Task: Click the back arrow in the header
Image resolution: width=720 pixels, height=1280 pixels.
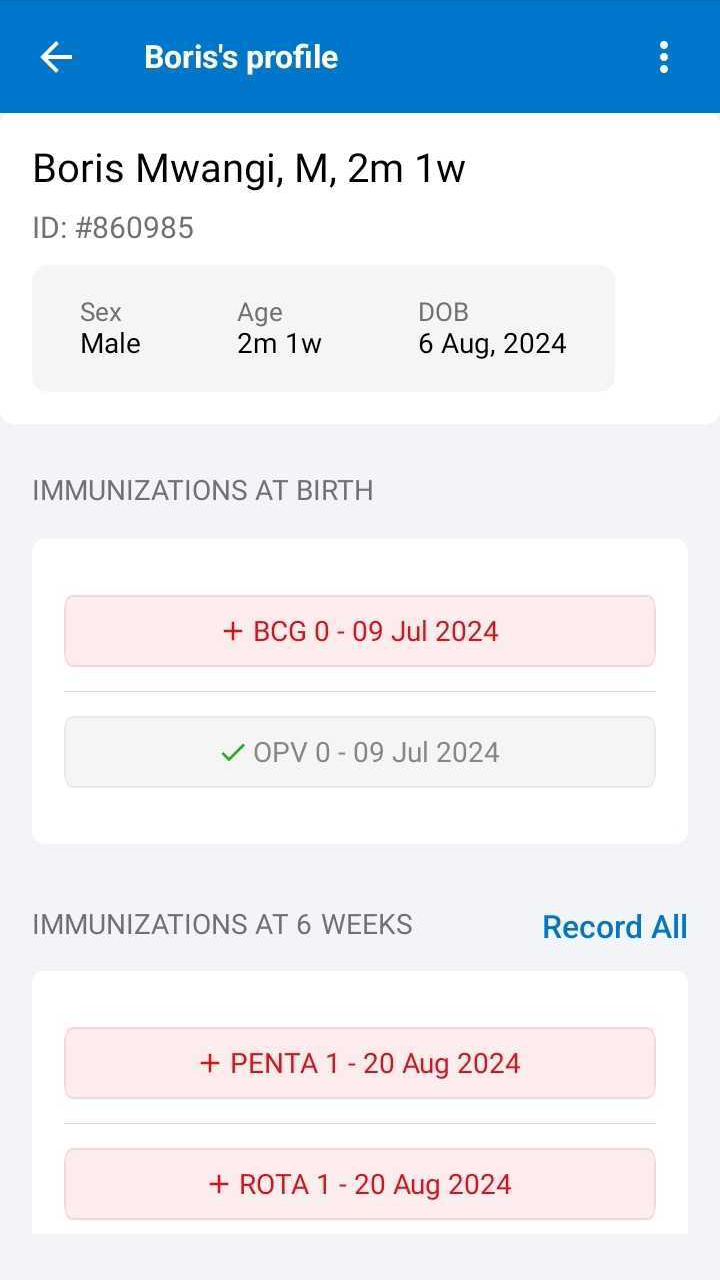Action: (56, 57)
